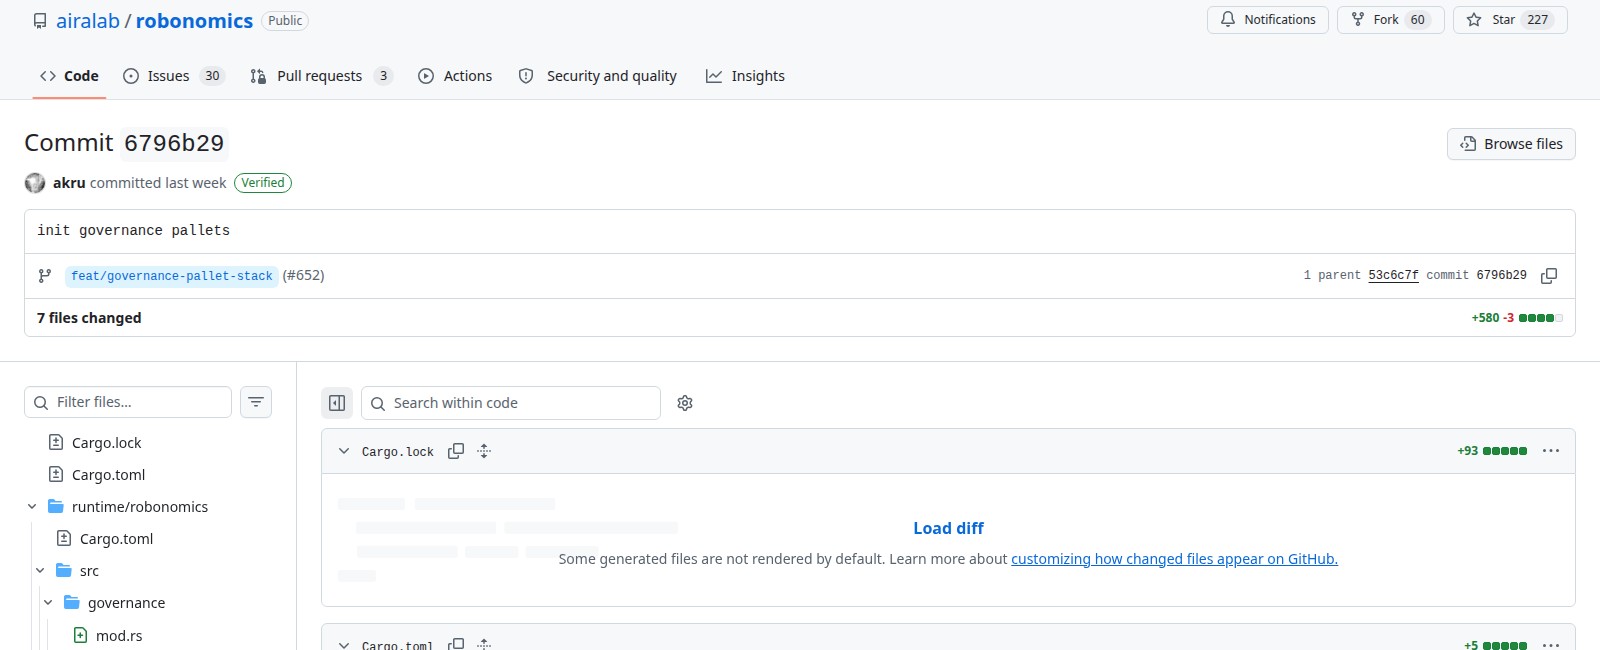Open the robonomics repository link
Viewport: 1600px width, 650px height.
(194, 21)
